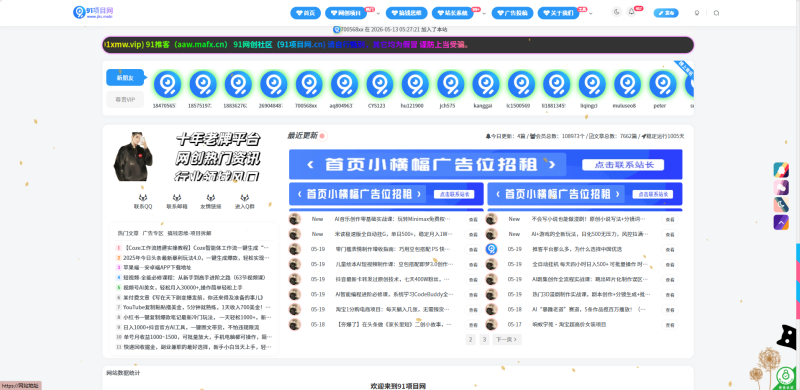
Task: Click 查看 for 蜗蚁宇晃-淘宝超低价女装项目 row
Action: [670, 325]
